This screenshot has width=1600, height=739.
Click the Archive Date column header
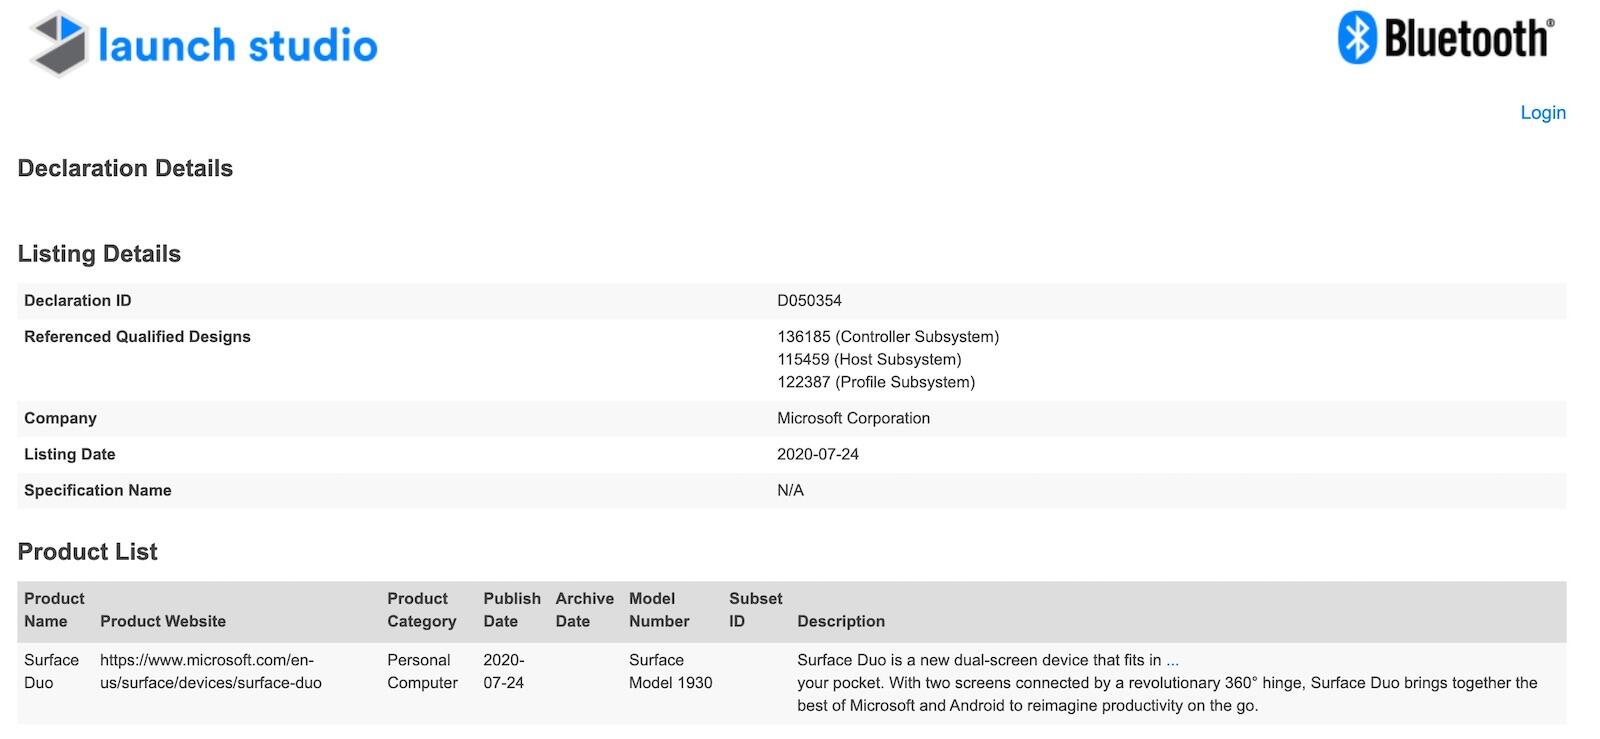coord(584,610)
